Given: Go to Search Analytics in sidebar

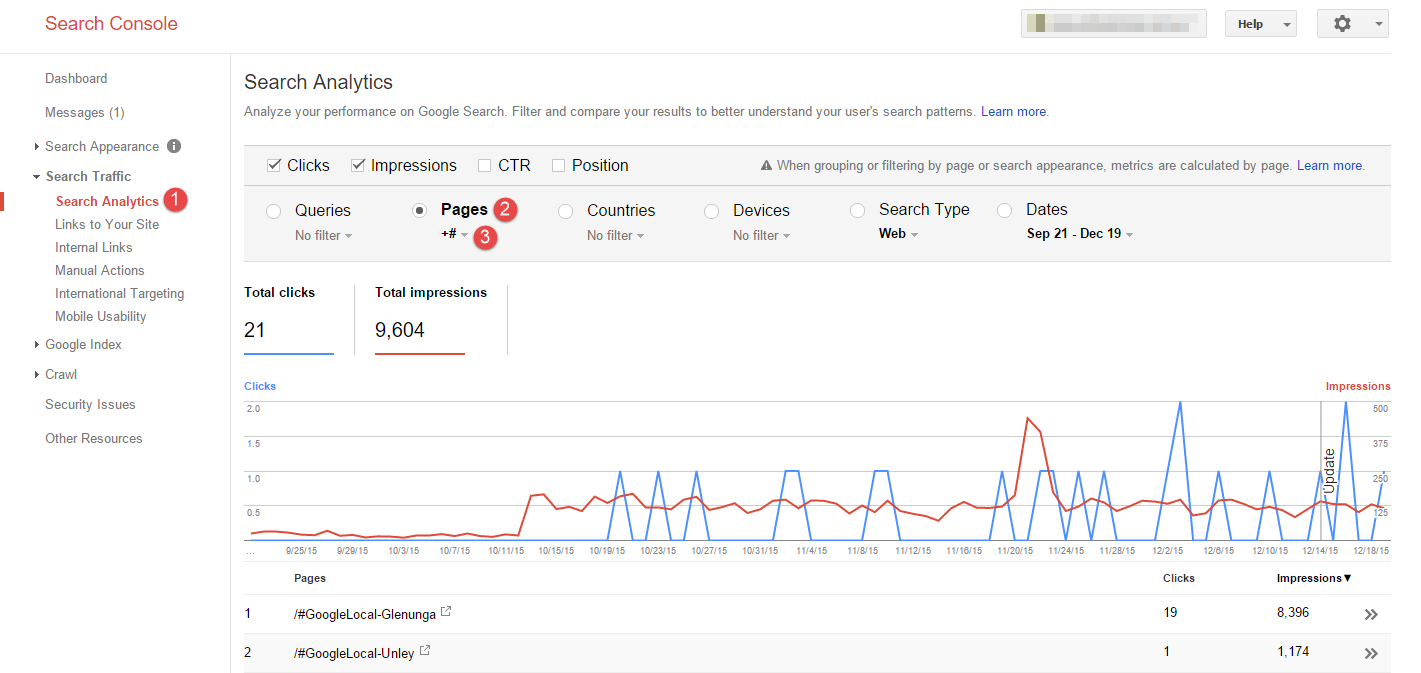Looking at the screenshot, I should [x=107, y=201].
